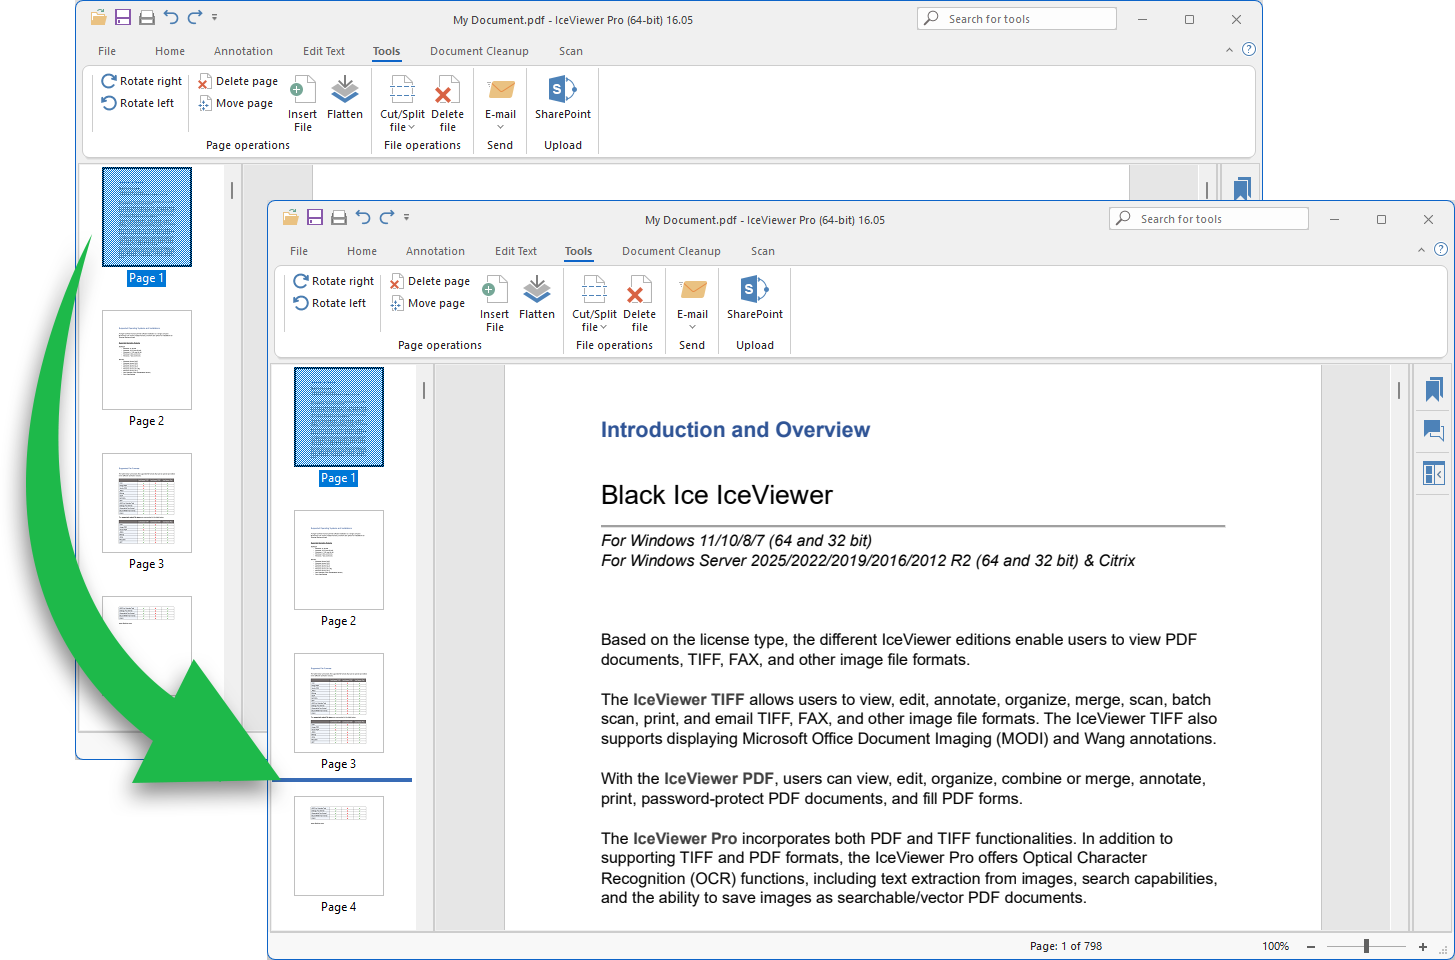The image size is (1455, 960).
Task: Click the Print icon in front window
Action: 339,217
